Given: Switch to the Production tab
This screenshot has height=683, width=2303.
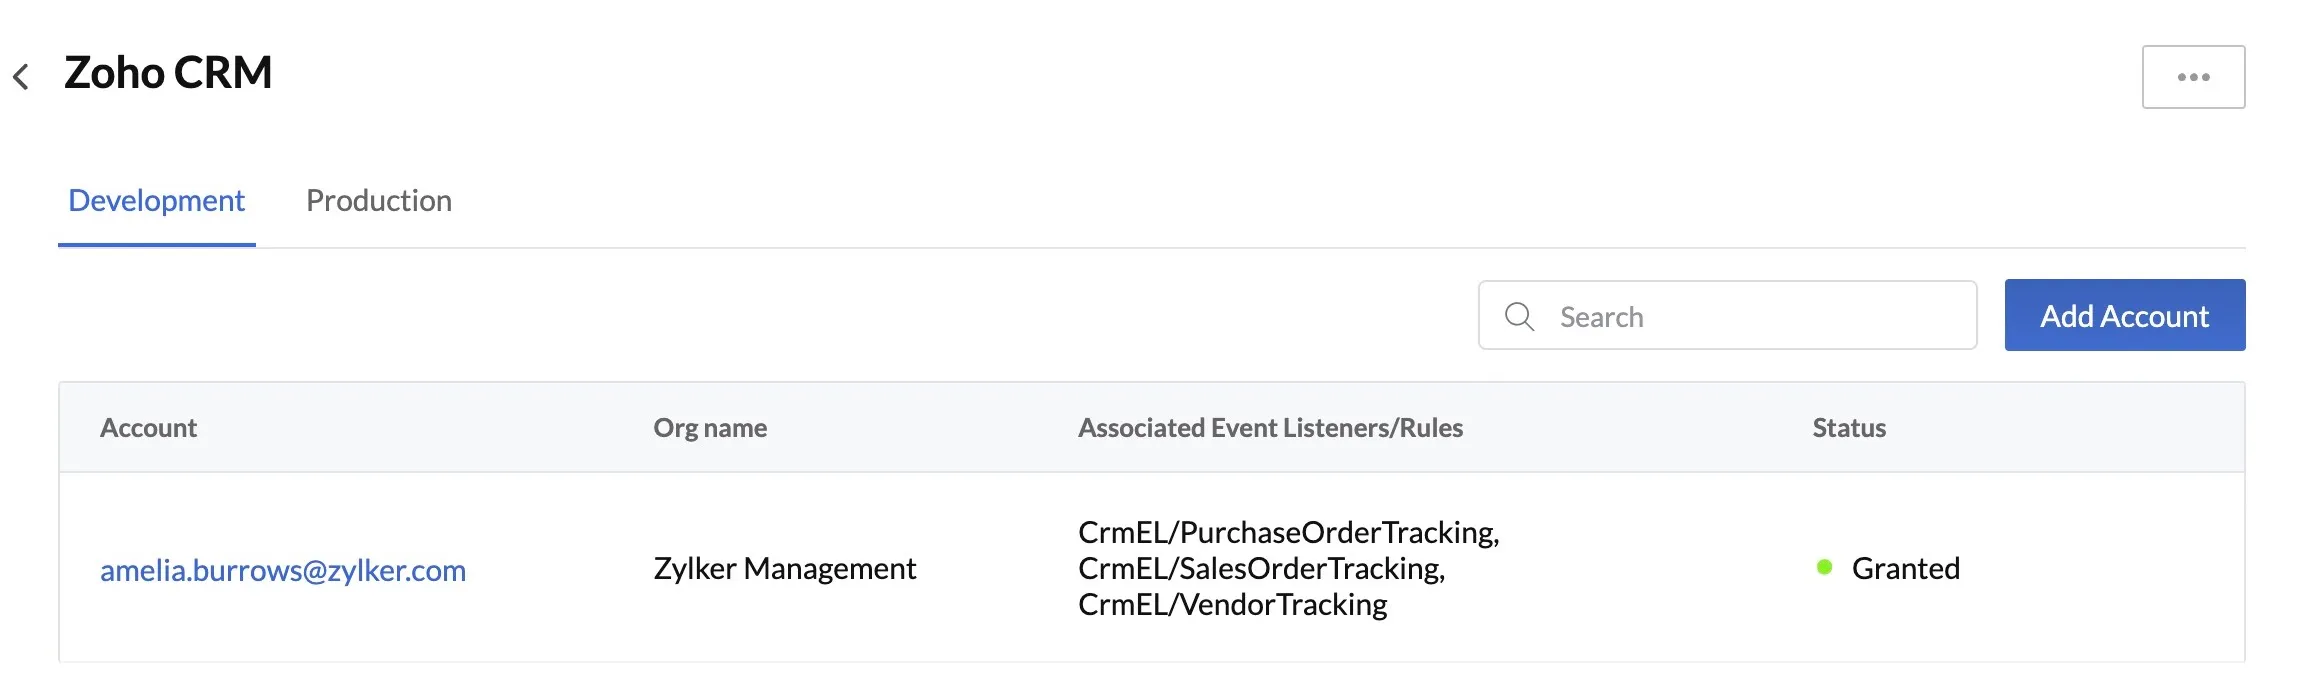Looking at the screenshot, I should pos(379,200).
